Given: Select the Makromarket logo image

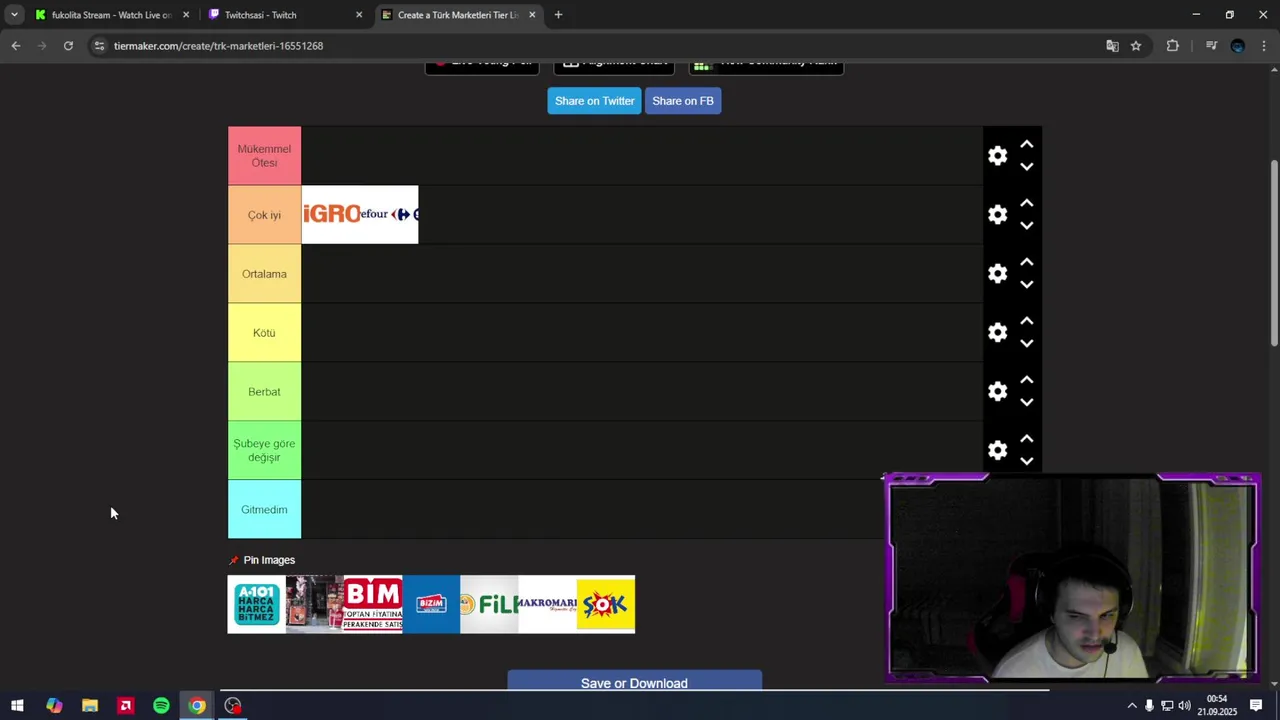Looking at the screenshot, I should coord(547,604).
